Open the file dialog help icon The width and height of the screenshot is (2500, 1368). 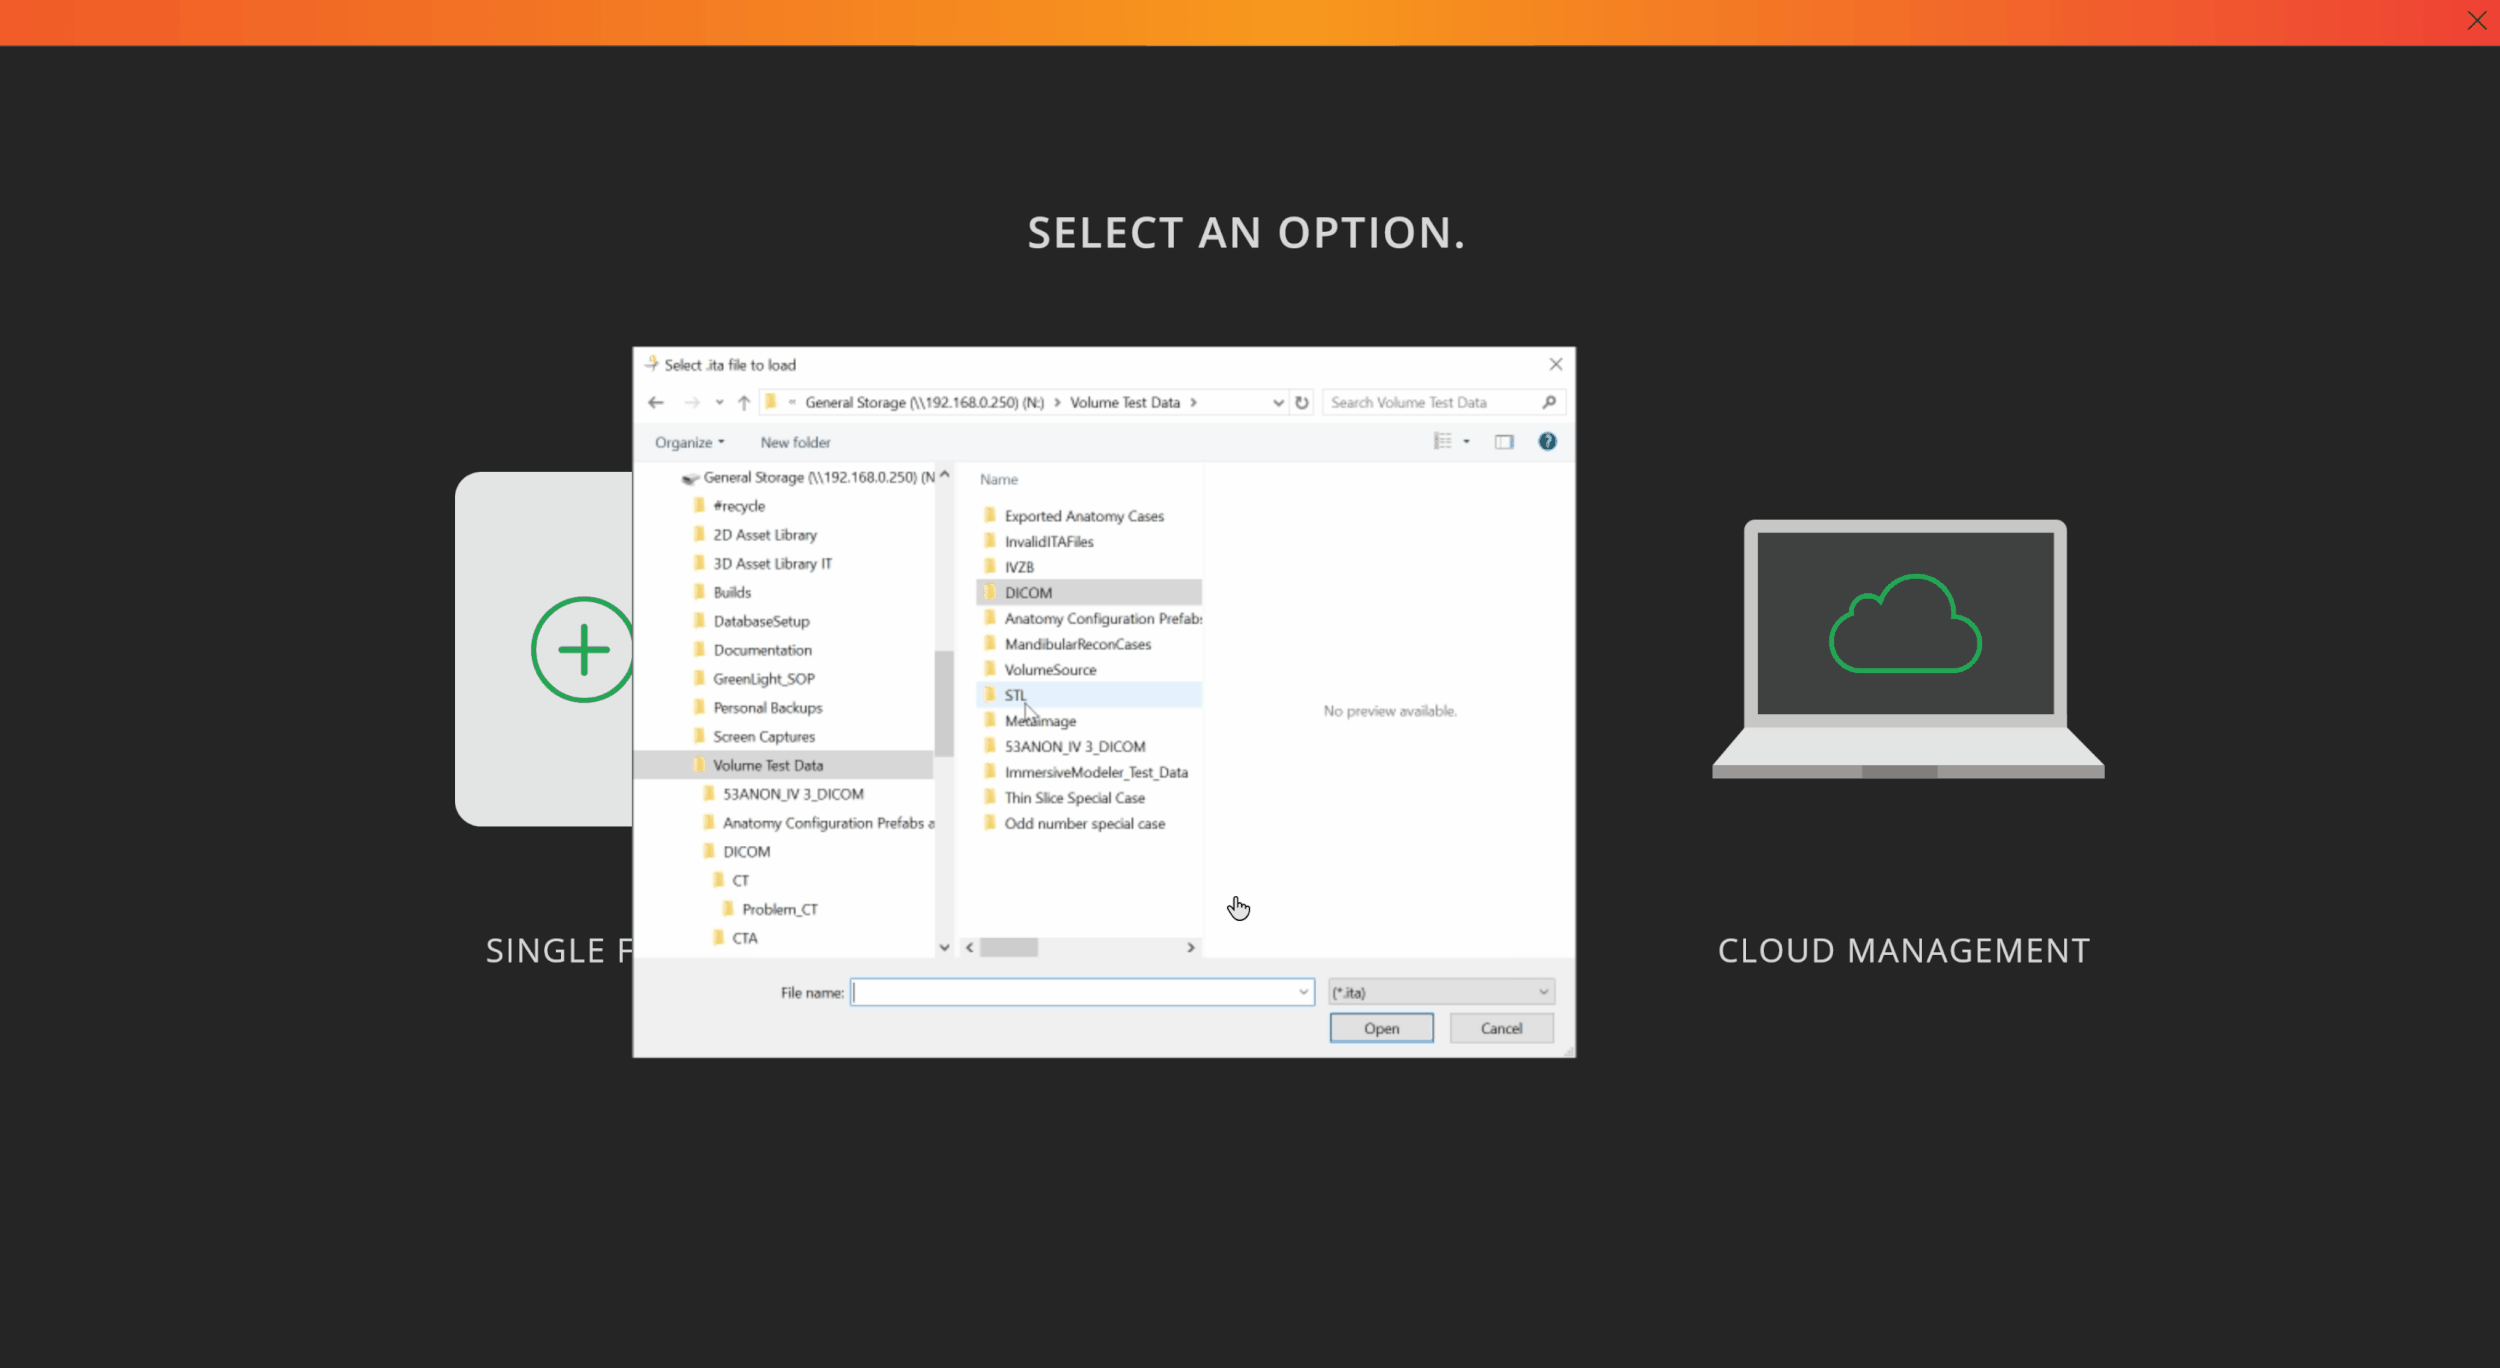[x=1546, y=441]
